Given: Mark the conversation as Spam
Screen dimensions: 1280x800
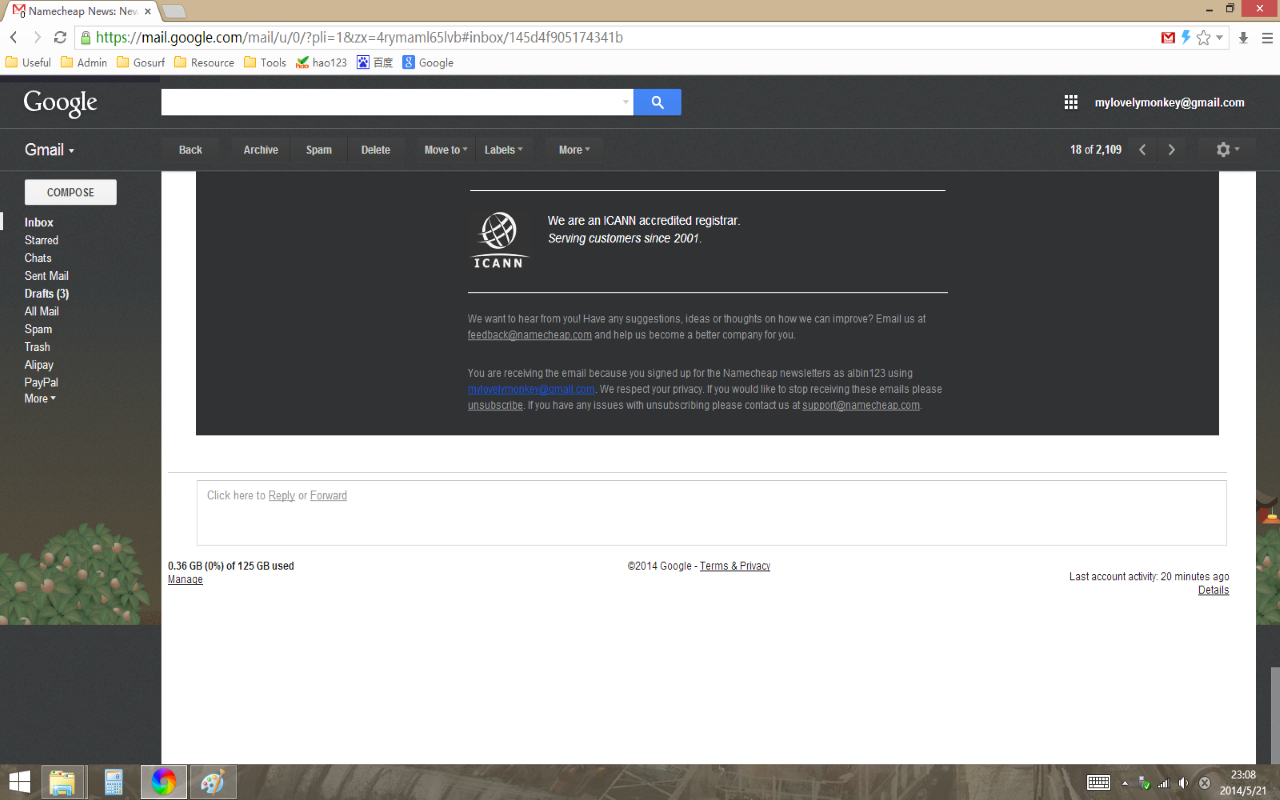Looking at the screenshot, I should pos(319,150).
